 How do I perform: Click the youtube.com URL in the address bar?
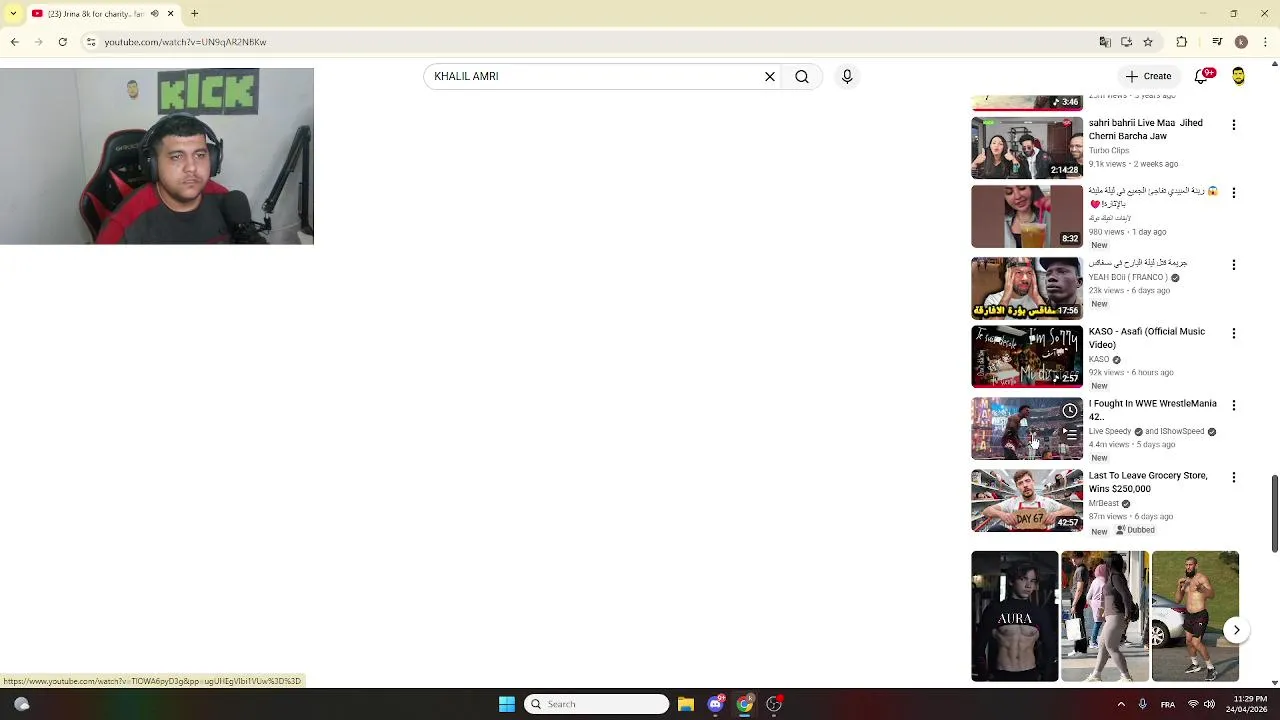185,42
